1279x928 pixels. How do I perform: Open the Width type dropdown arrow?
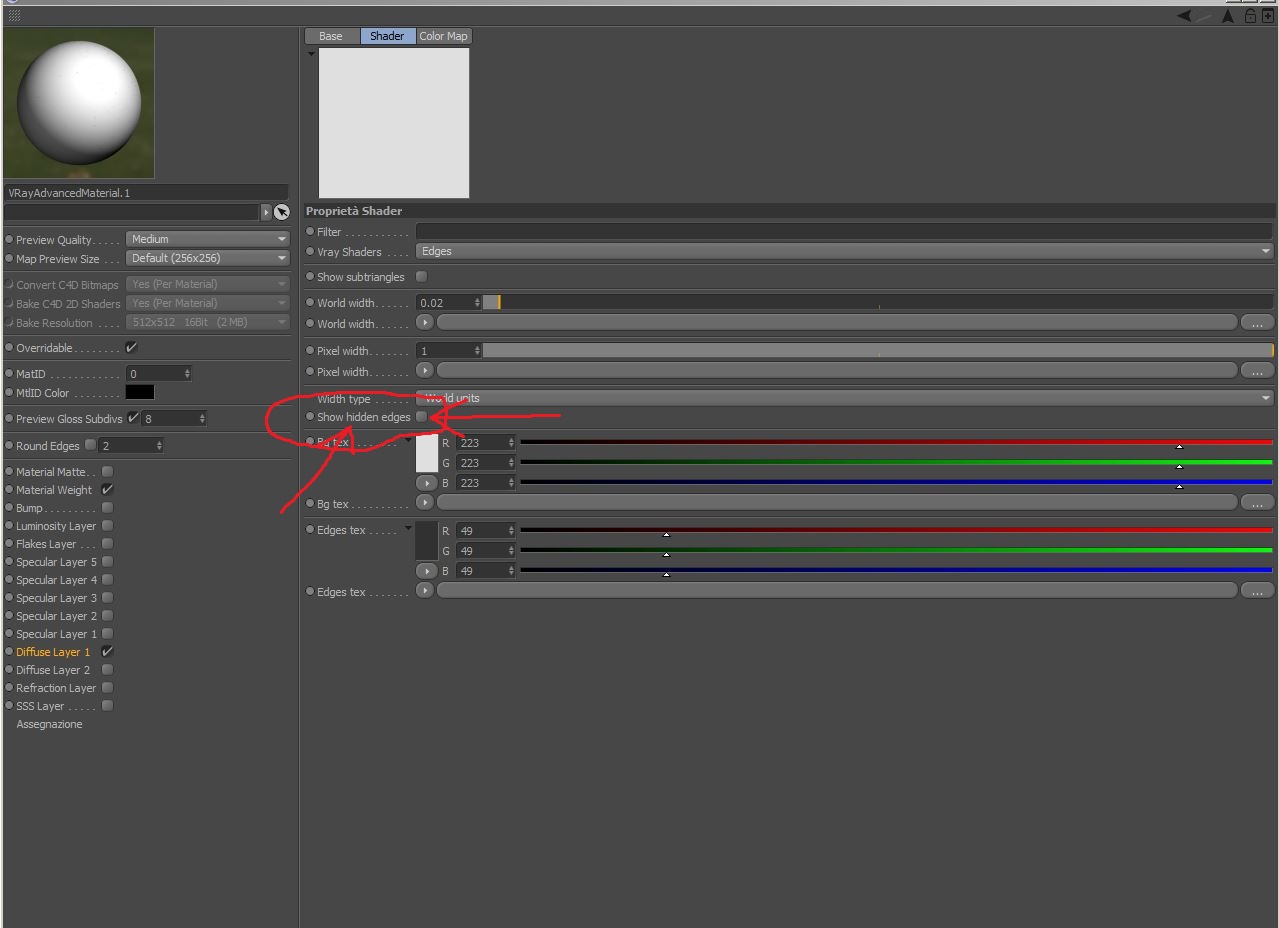click(1267, 398)
